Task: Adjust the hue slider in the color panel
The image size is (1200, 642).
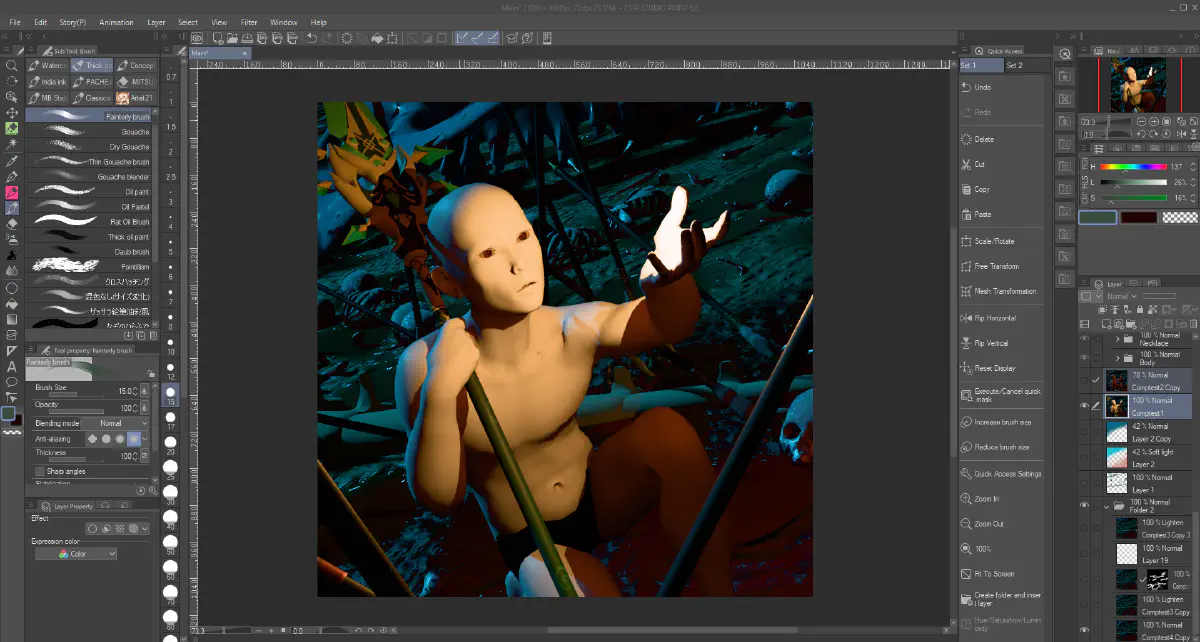Action: [1133, 167]
